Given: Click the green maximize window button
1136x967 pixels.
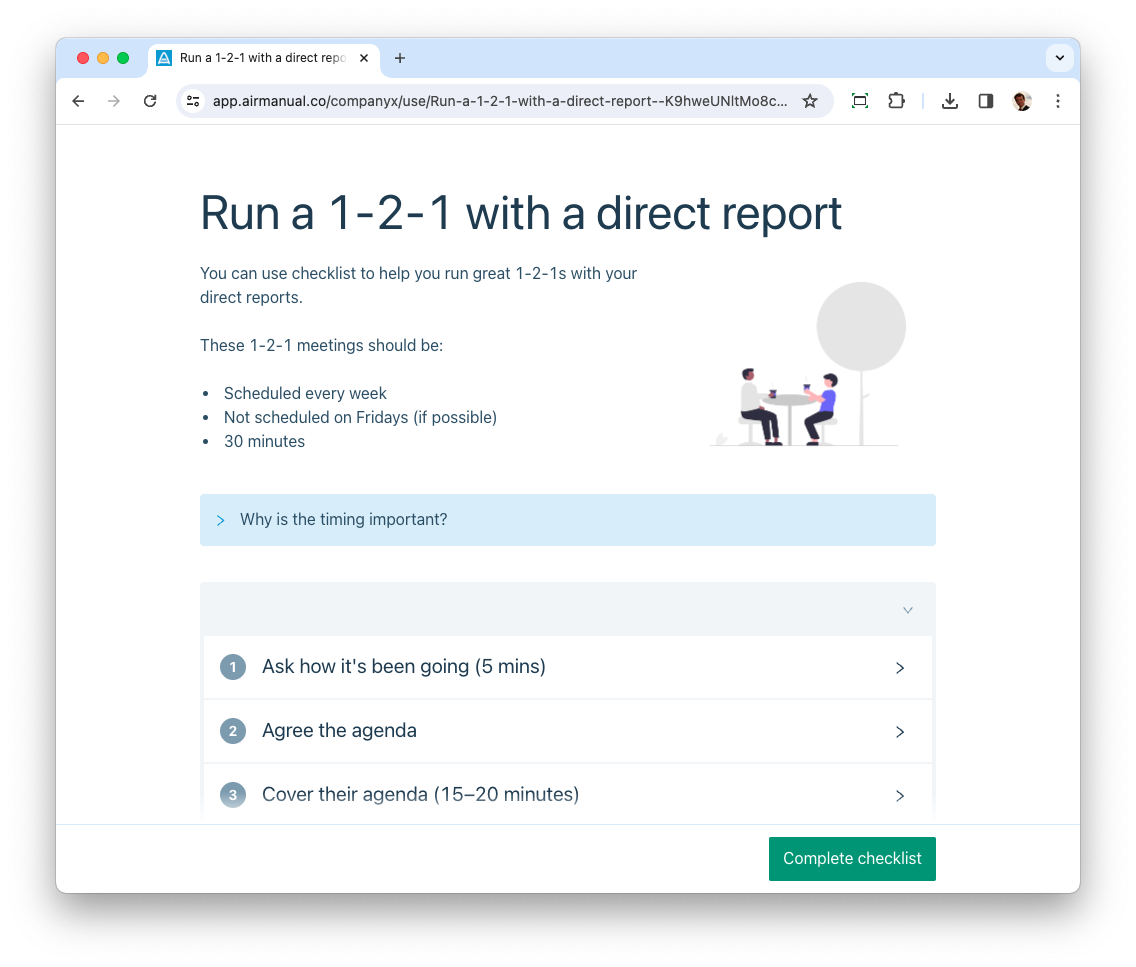Looking at the screenshot, I should (x=123, y=58).
